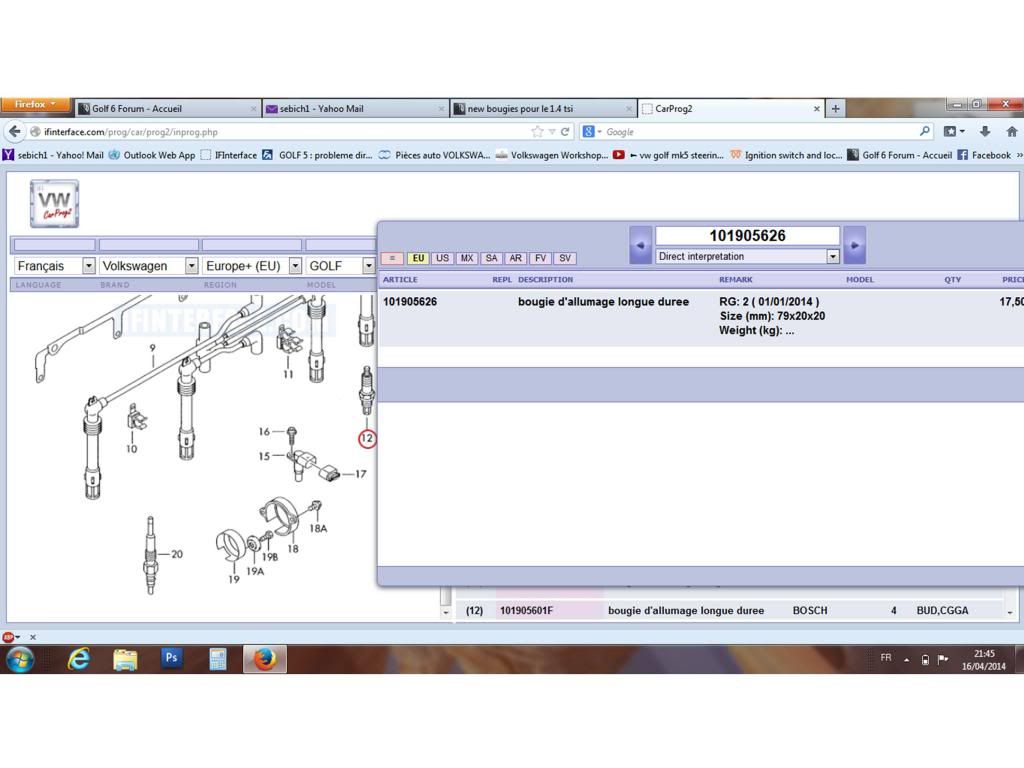Open Photoshop from the taskbar

171,658
